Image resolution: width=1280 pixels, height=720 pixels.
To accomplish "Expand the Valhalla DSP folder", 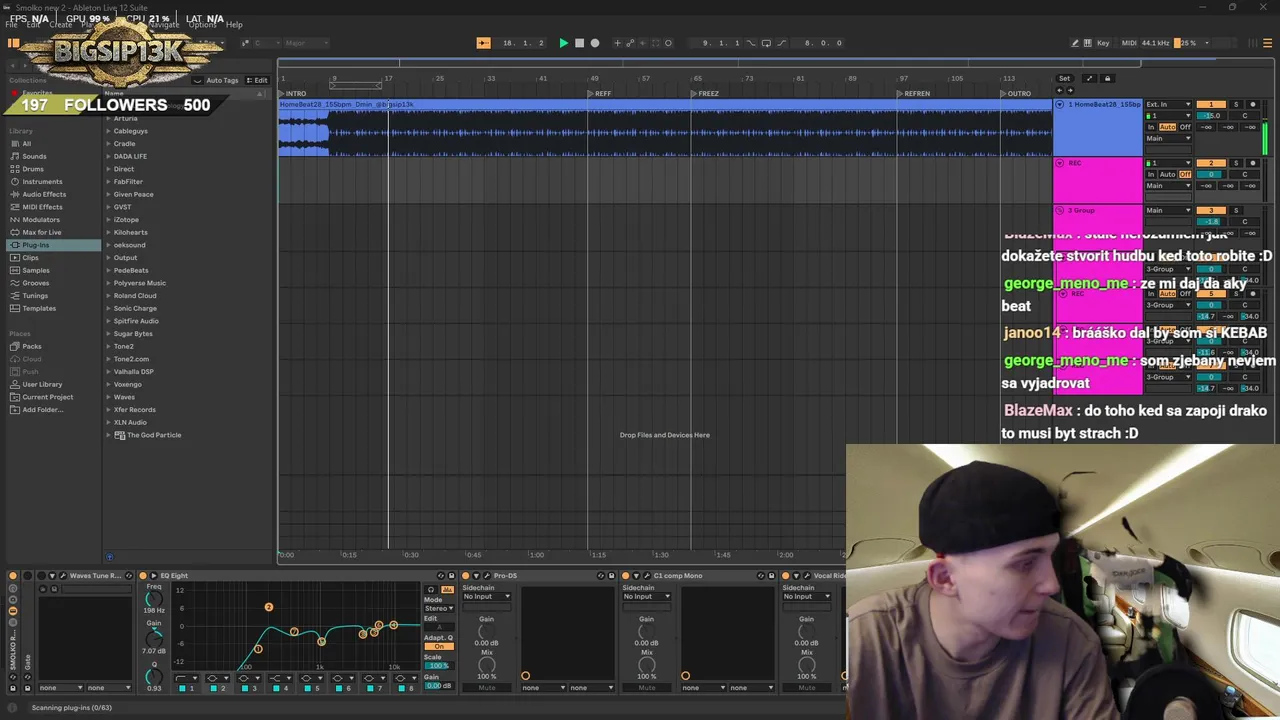I will [x=108, y=371].
